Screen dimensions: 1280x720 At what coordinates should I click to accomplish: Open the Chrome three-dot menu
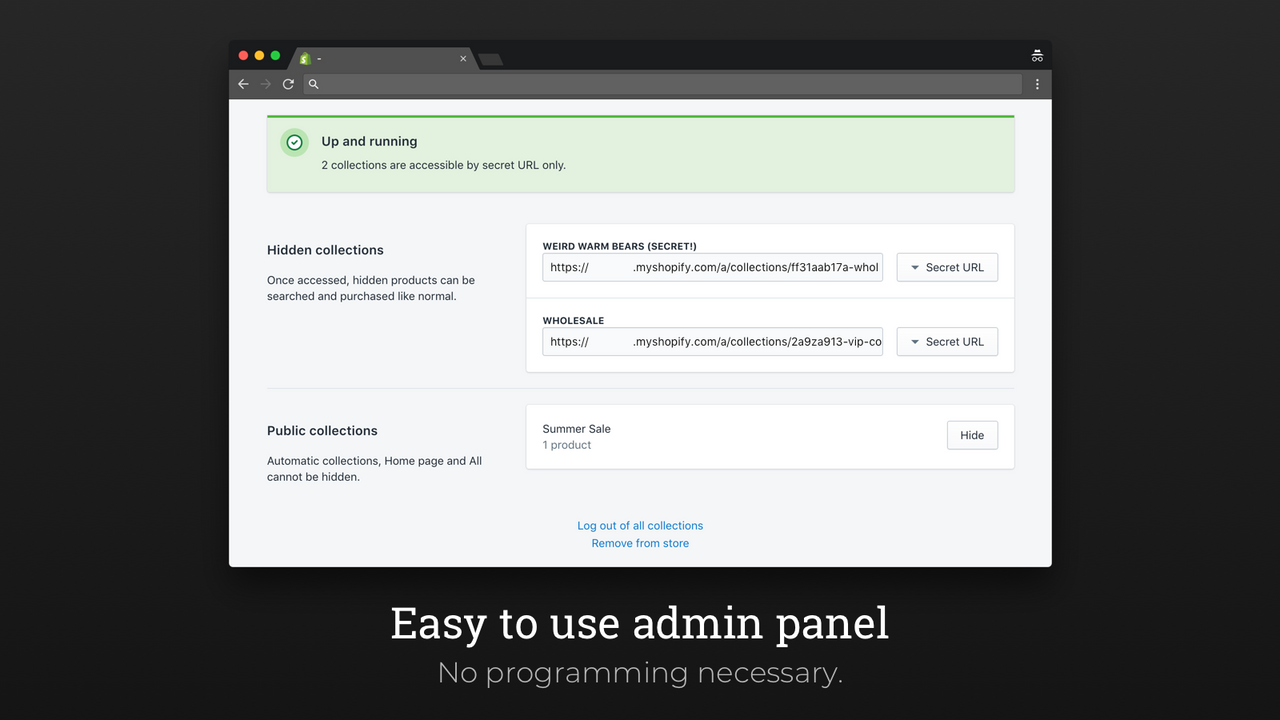pyautogui.click(x=1037, y=84)
